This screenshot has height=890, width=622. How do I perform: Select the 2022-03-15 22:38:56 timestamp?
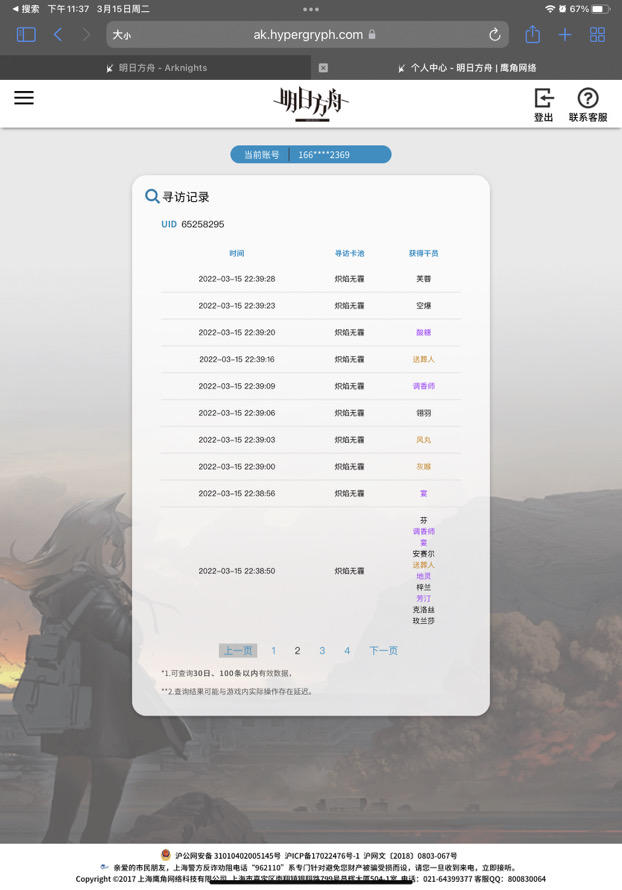tap(237, 493)
